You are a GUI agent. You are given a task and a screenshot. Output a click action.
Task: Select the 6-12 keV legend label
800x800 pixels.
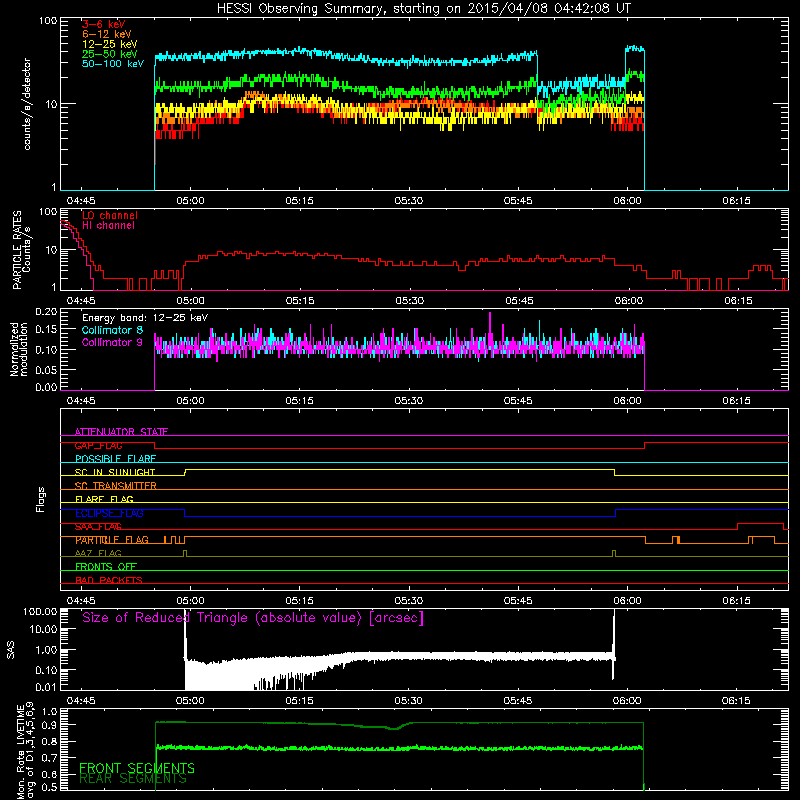(107, 34)
